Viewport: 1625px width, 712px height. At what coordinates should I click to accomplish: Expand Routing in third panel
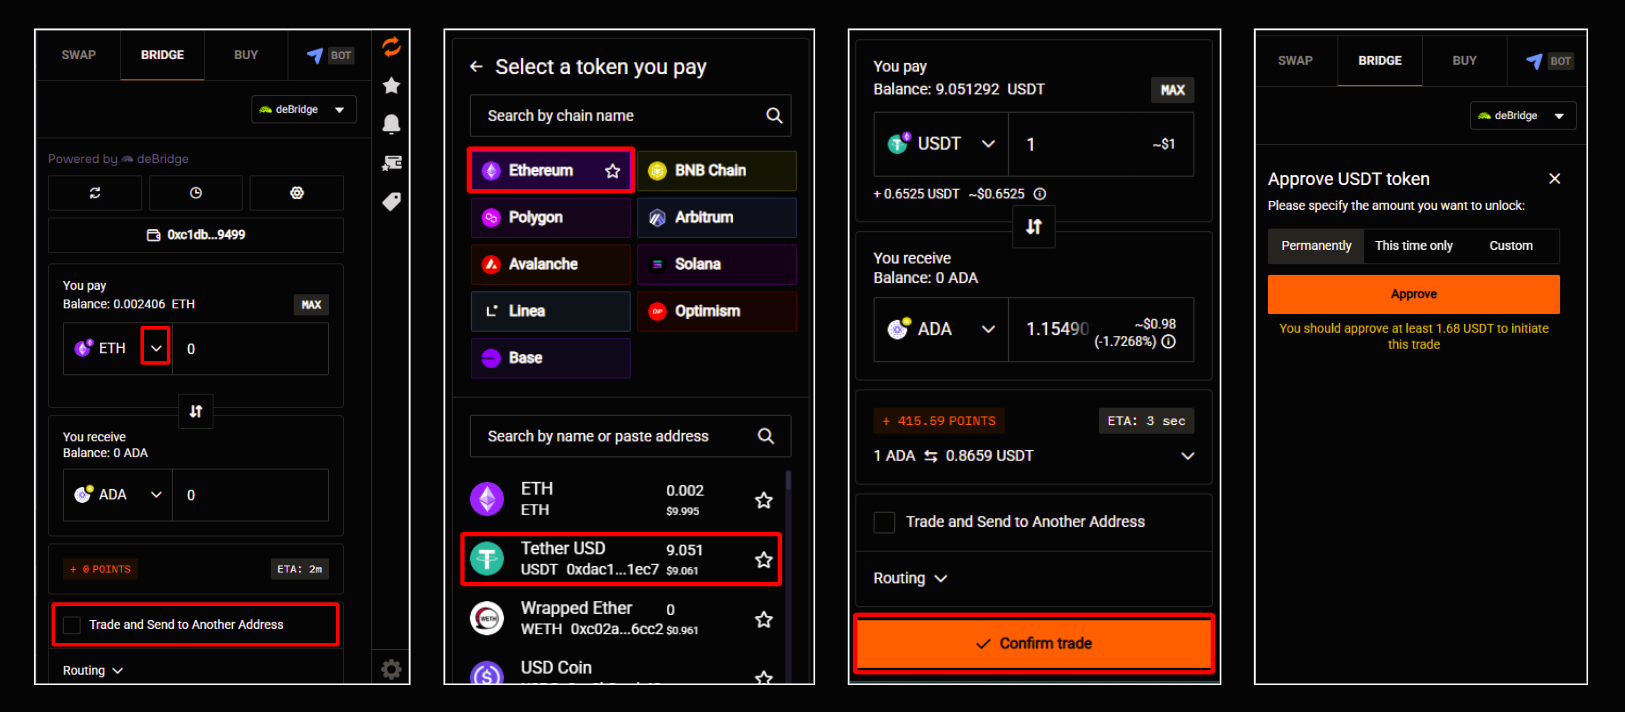(910, 578)
